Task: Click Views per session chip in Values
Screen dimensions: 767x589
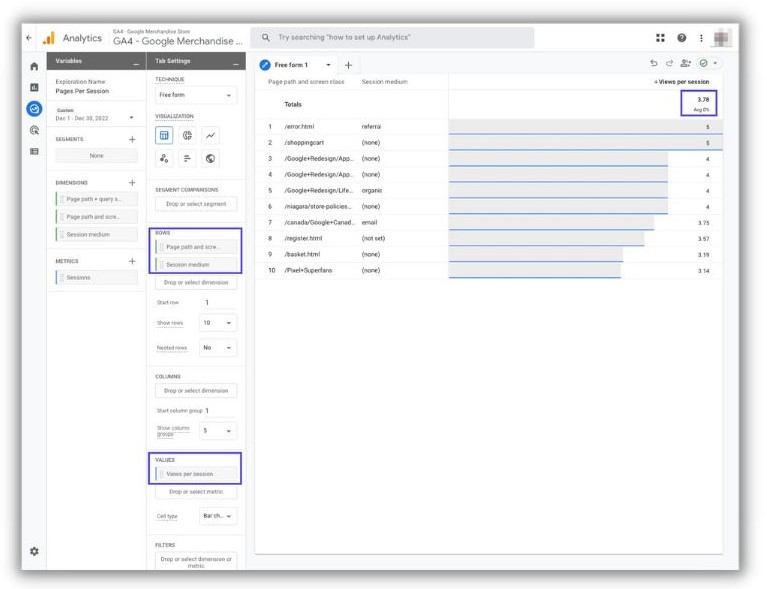Action: 196,474
